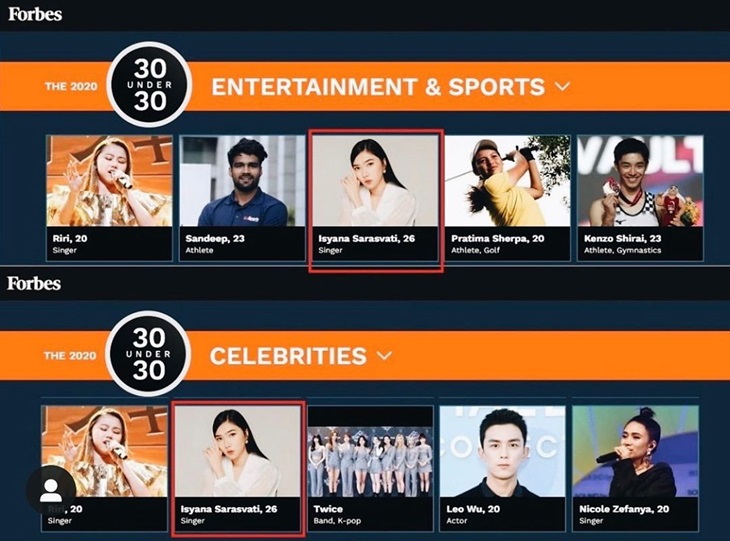The image size is (730, 541).
Task: Open the Kenzo Shirai gymnastics photo
Action: [640, 181]
